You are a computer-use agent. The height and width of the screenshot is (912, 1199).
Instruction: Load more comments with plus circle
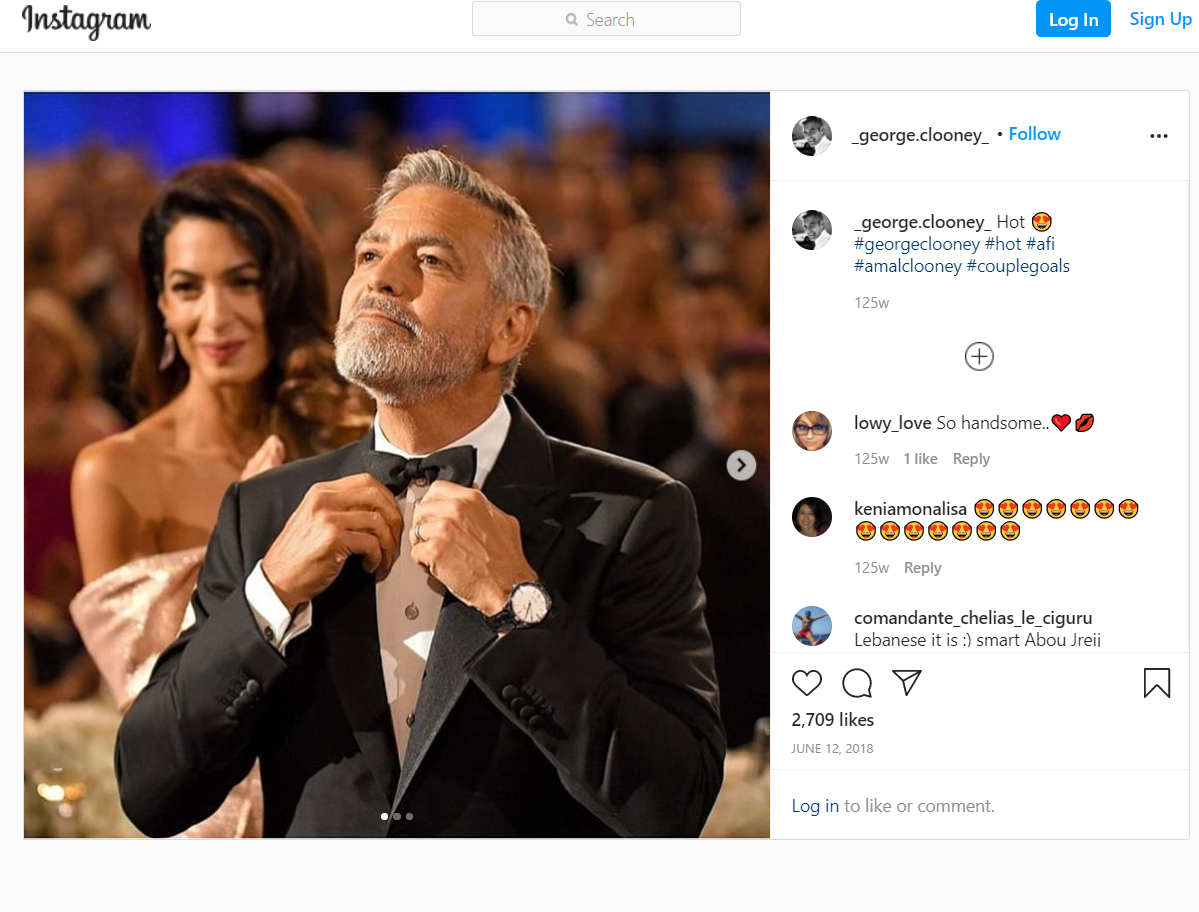point(979,356)
